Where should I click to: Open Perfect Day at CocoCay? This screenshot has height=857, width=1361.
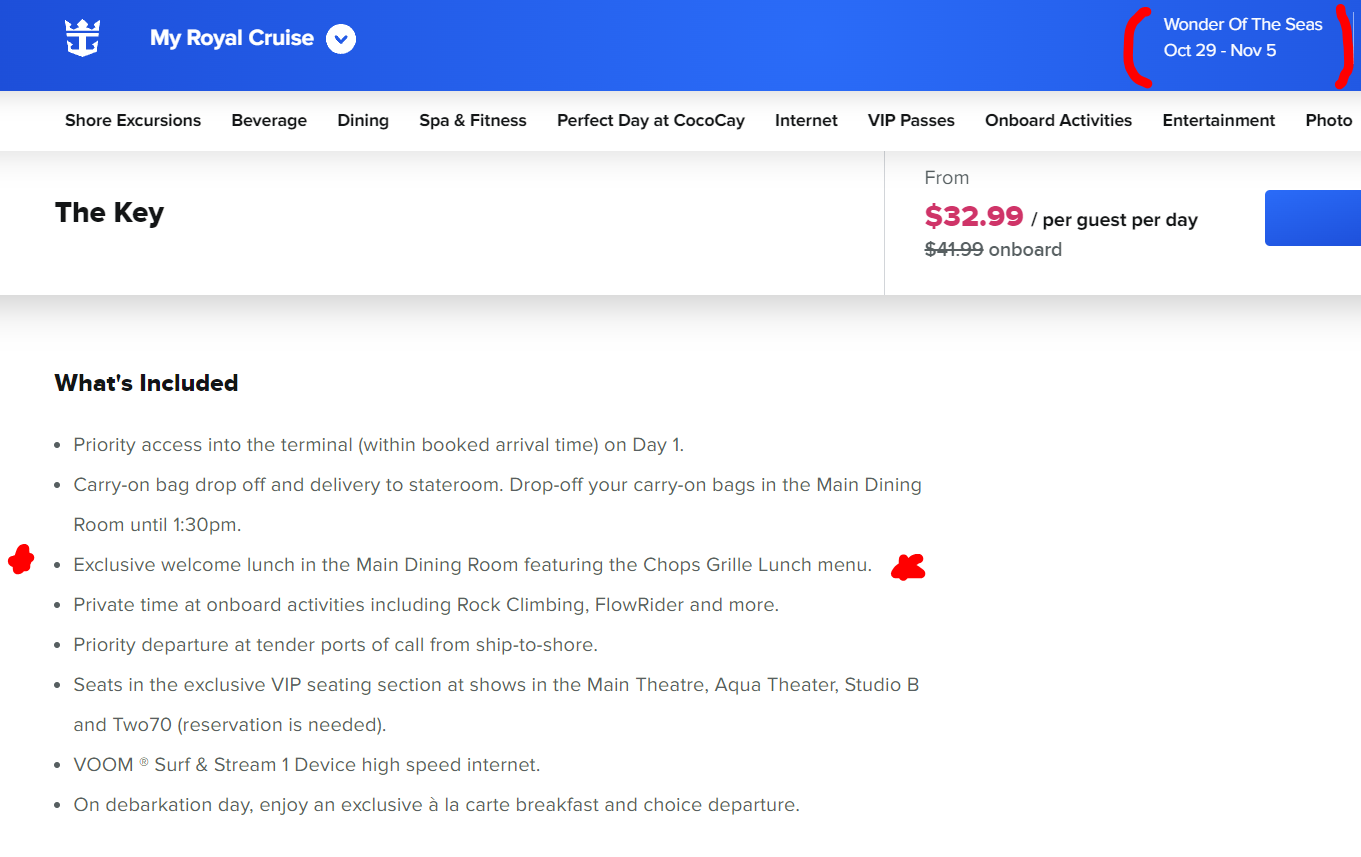tap(651, 120)
